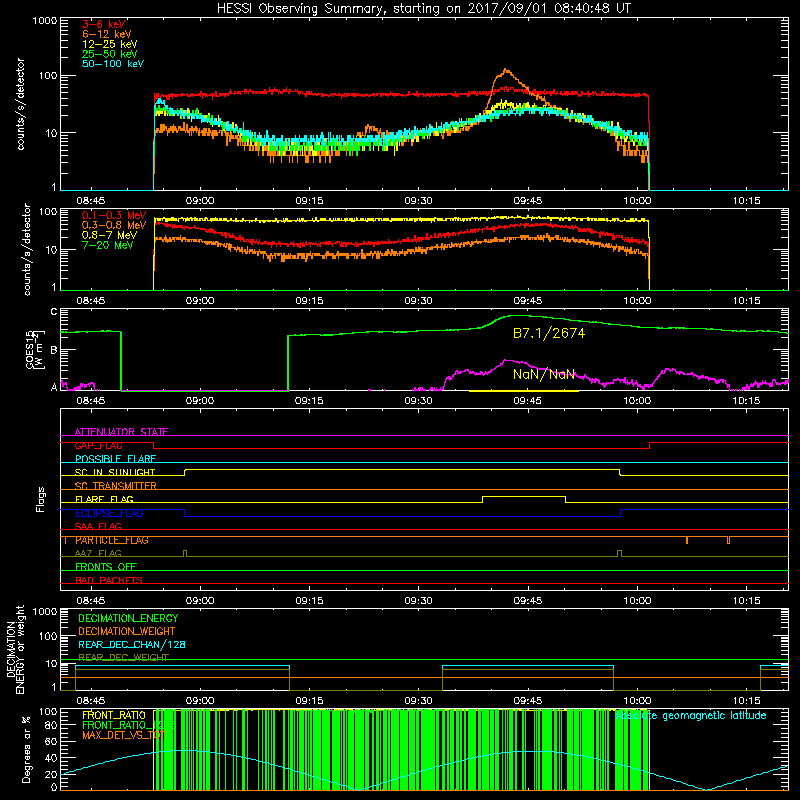Click the AAZ_FLAG label
Image resolution: width=800 pixels, height=800 pixels.
click(98, 553)
